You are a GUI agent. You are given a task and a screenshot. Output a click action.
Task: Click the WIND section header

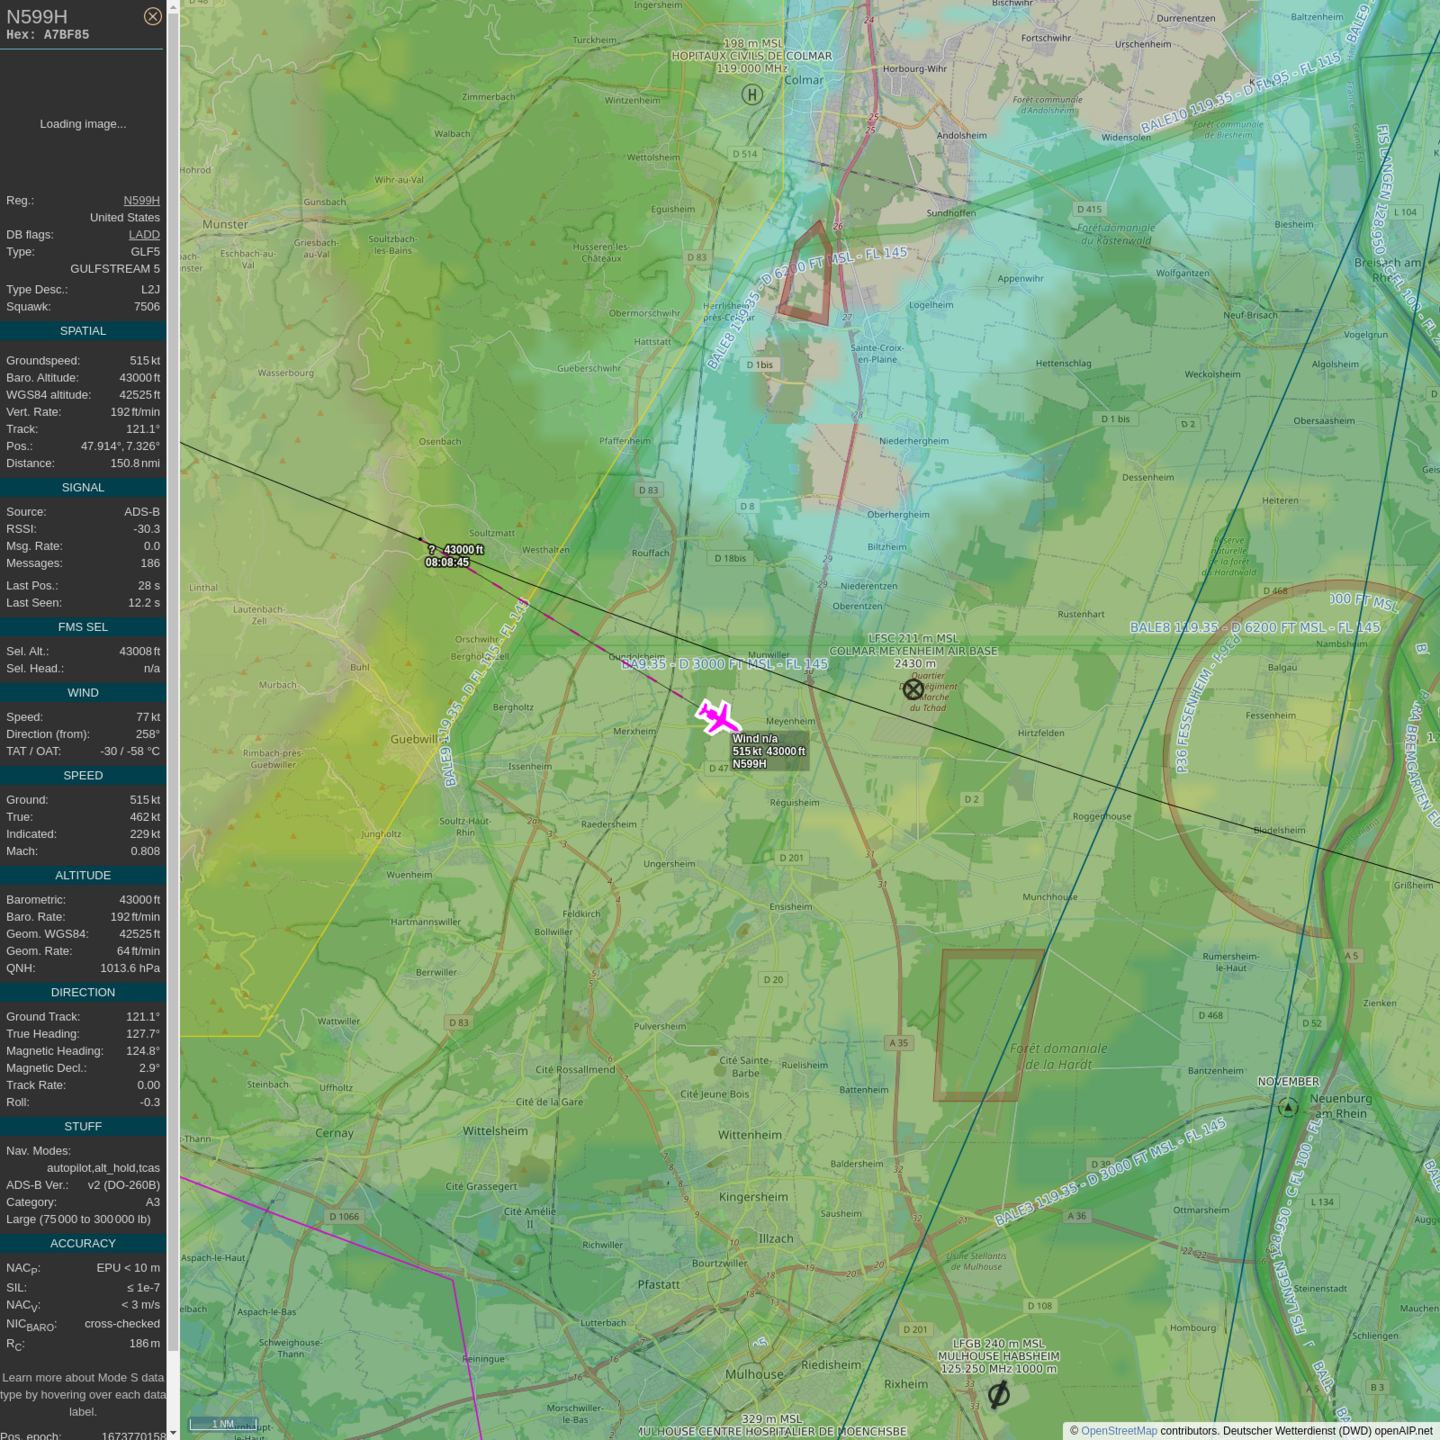(83, 693)
